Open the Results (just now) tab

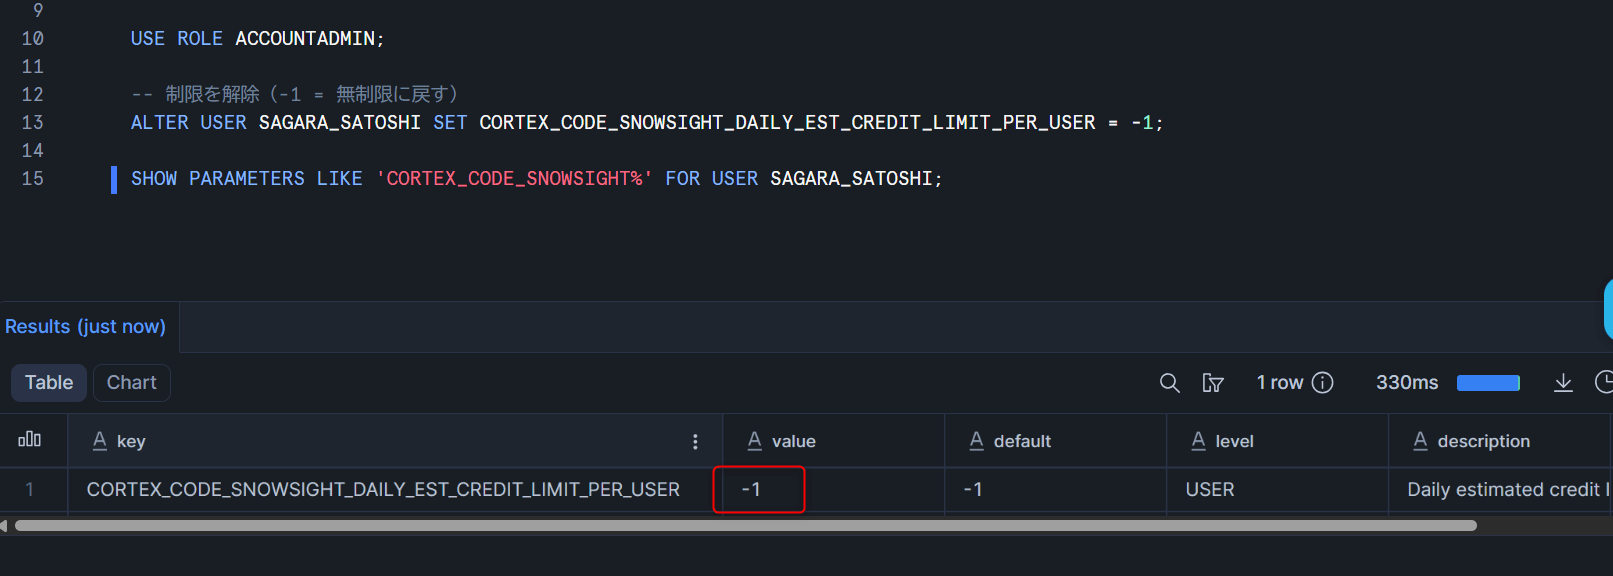[86, 327]
